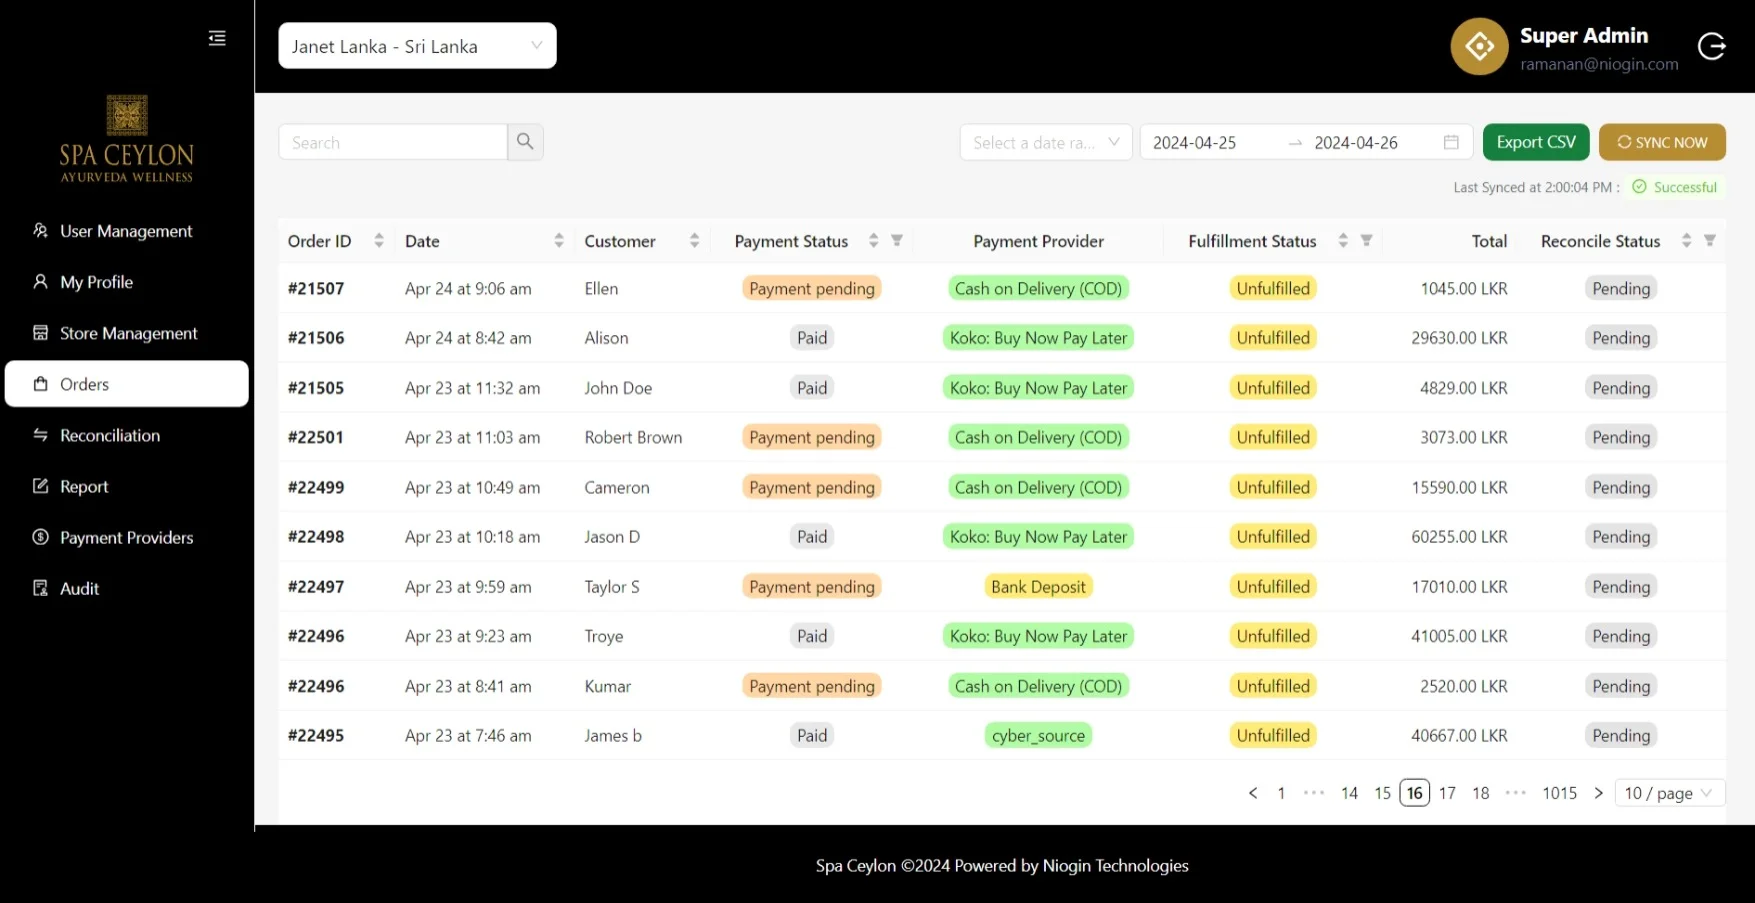
Task: Open the Janet Lanka store dropdown
Action: 417,46
